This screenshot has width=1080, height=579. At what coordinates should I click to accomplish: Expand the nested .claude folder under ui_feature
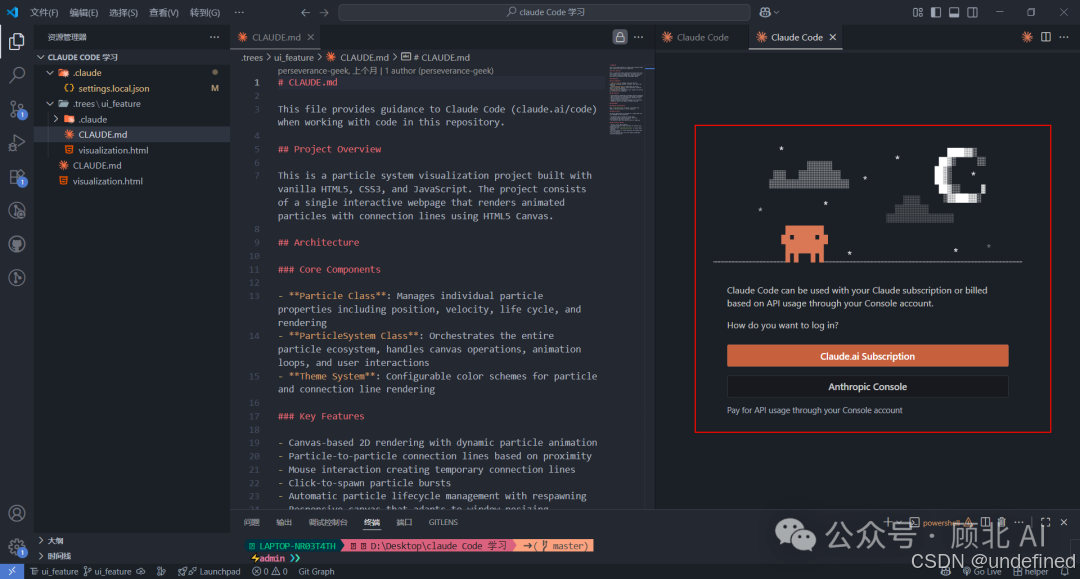click(x=56, y=119)
